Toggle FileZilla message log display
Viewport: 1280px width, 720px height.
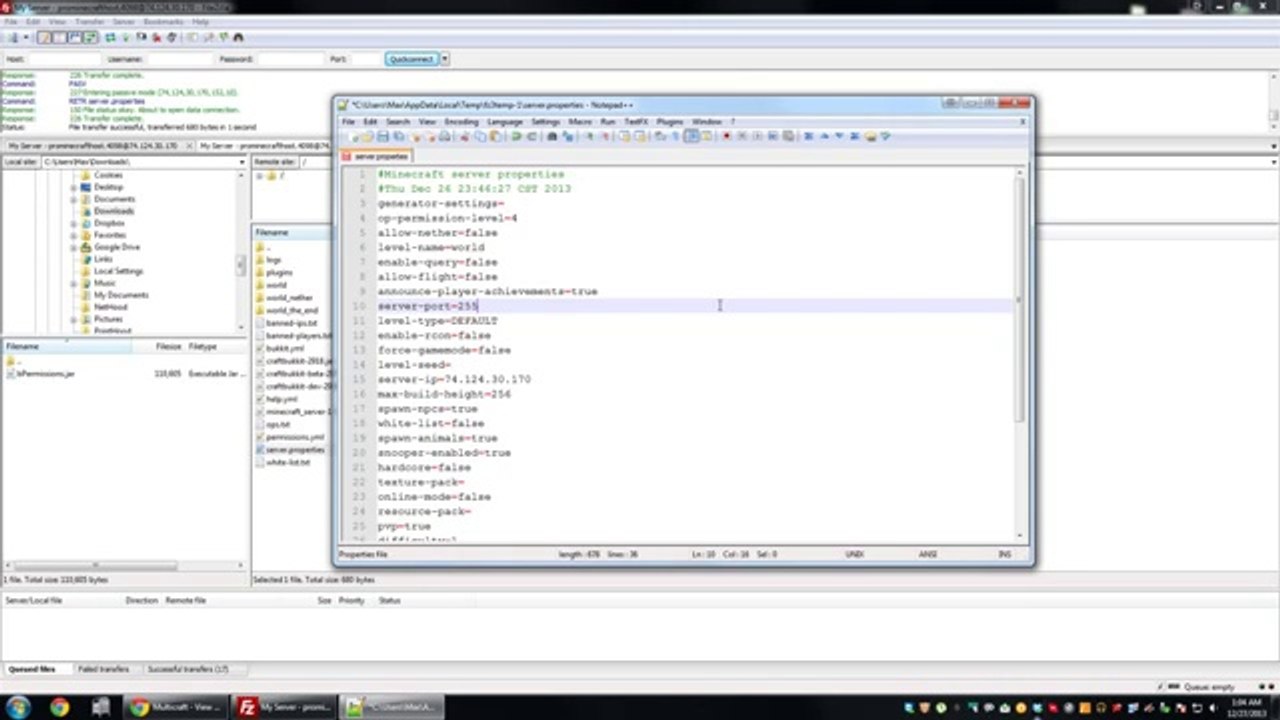pos(44,37)
